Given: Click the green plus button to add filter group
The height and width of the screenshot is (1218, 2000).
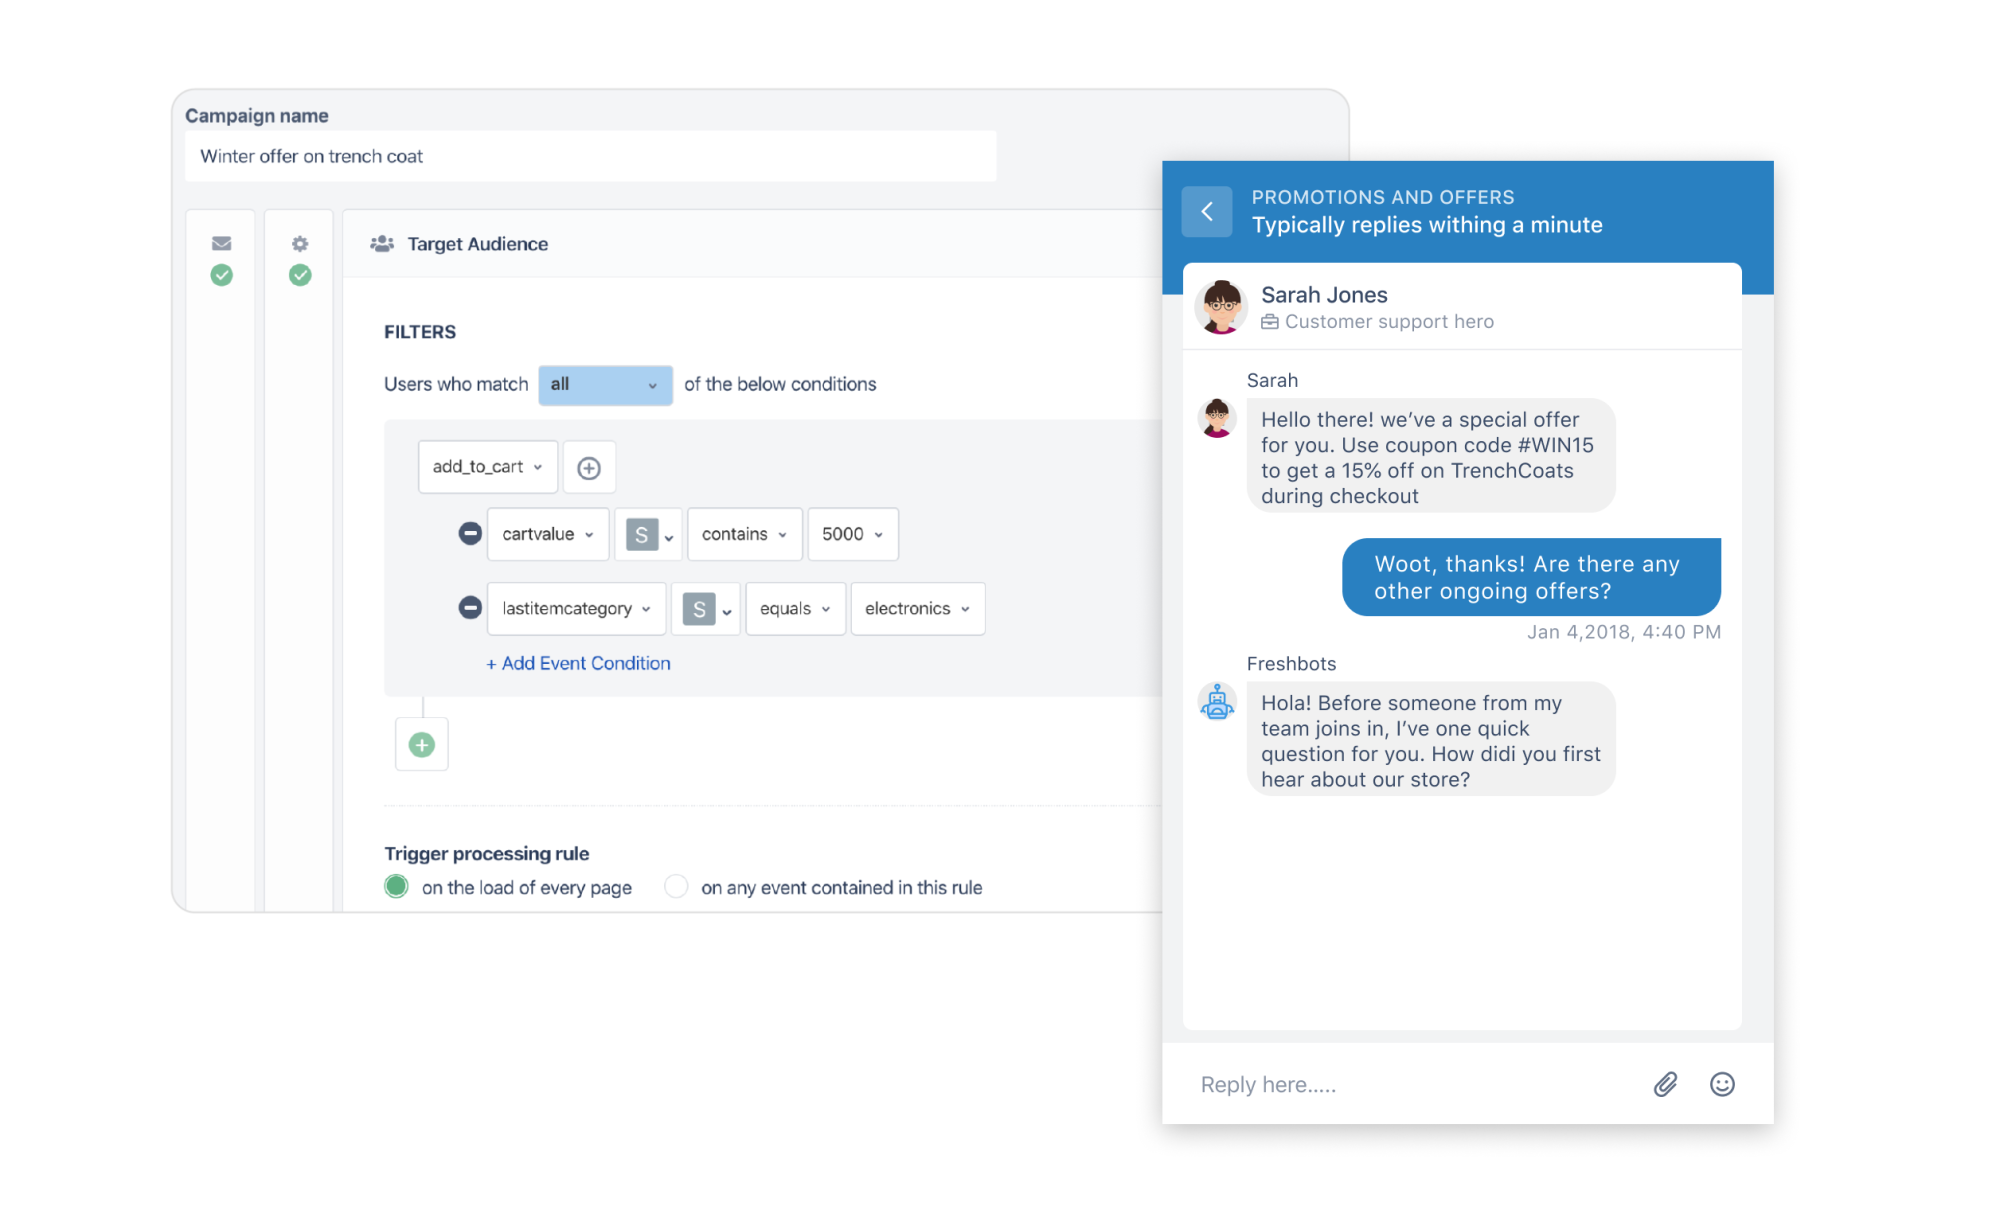Looking at the screenshot, I should pyautogui.click(x=421, y=744).
